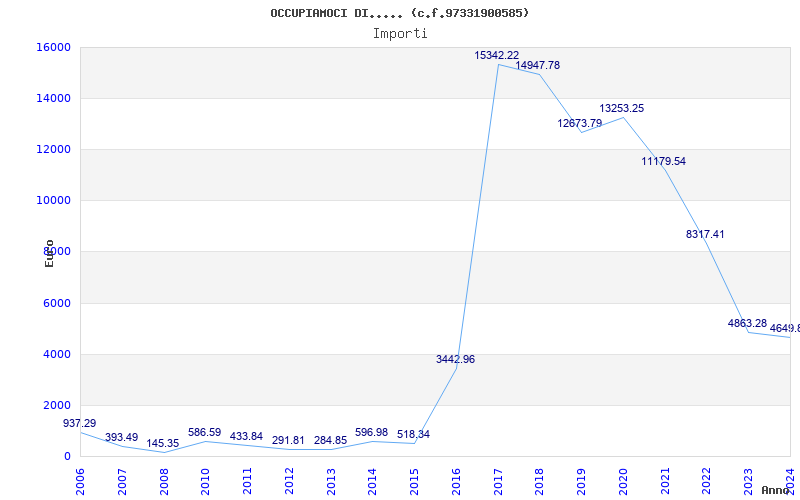Select the 2021 x-axis year label
The height and width of the screenshot is (500, 800).
click(665, 481)
